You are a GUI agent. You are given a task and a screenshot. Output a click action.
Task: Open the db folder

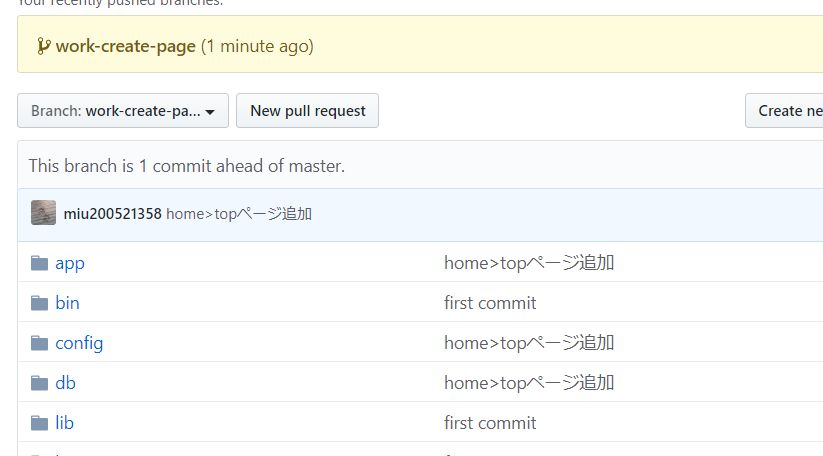[66, 383]
